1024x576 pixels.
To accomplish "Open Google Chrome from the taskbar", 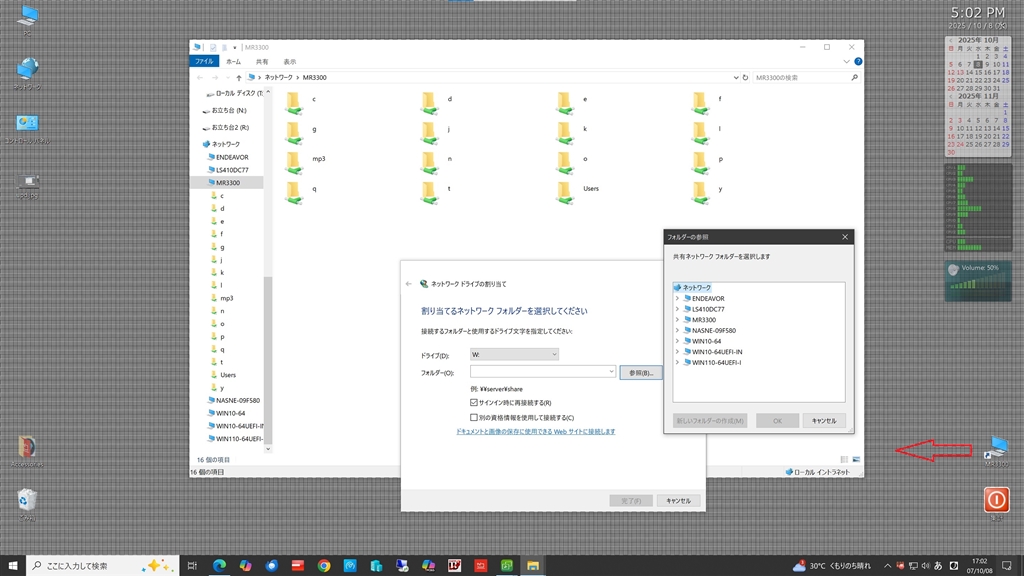I will click(x=324, y=566).
